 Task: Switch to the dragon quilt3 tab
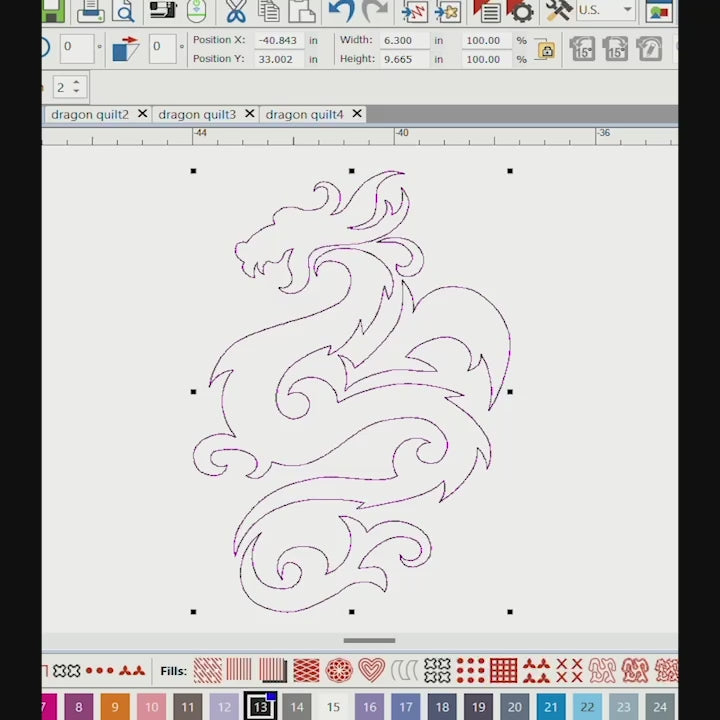pyautogui.click(x=197, y=114)
